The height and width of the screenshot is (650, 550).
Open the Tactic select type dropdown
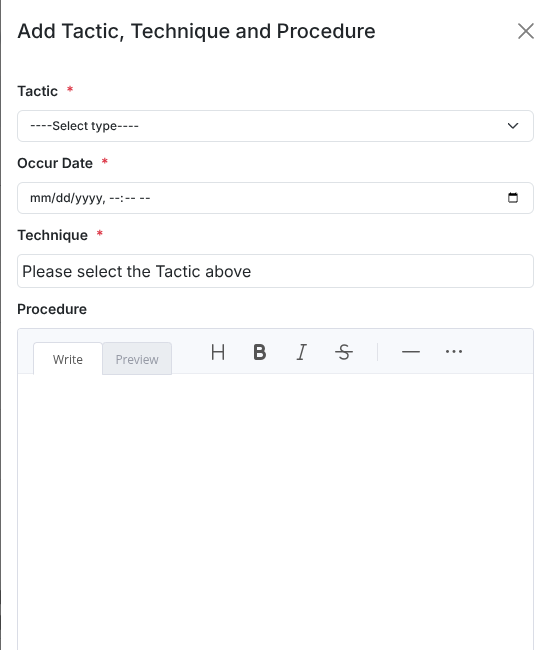(x=275, y=126)
